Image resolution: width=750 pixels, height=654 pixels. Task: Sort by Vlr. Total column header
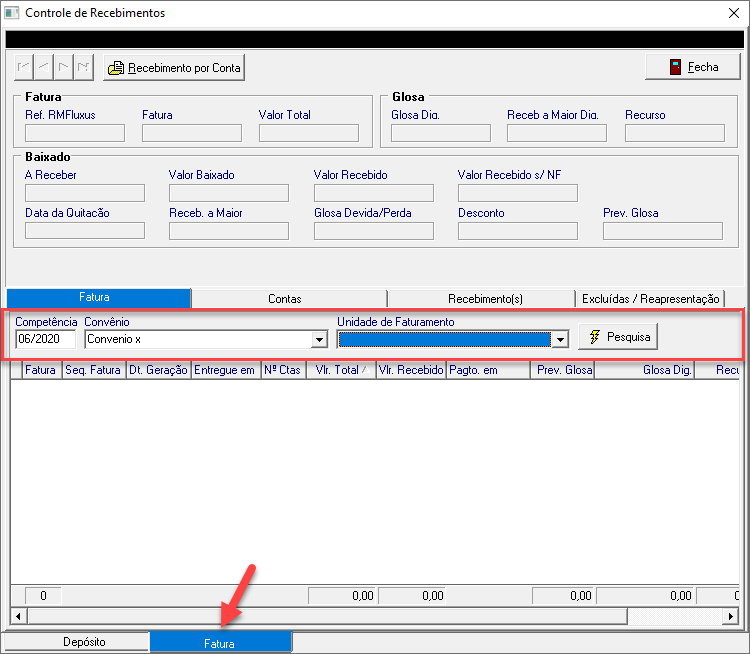[341, 370]
